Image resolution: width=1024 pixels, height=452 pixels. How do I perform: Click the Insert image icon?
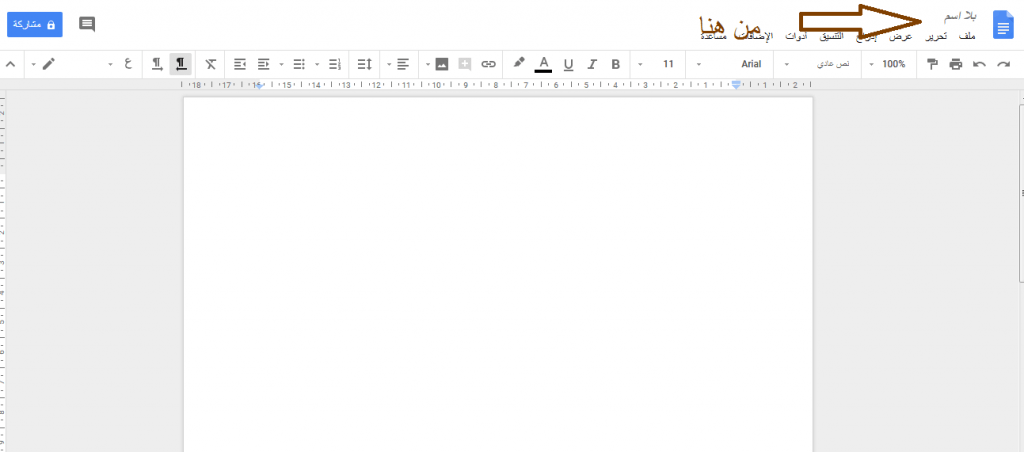click(x=442, y=64)
